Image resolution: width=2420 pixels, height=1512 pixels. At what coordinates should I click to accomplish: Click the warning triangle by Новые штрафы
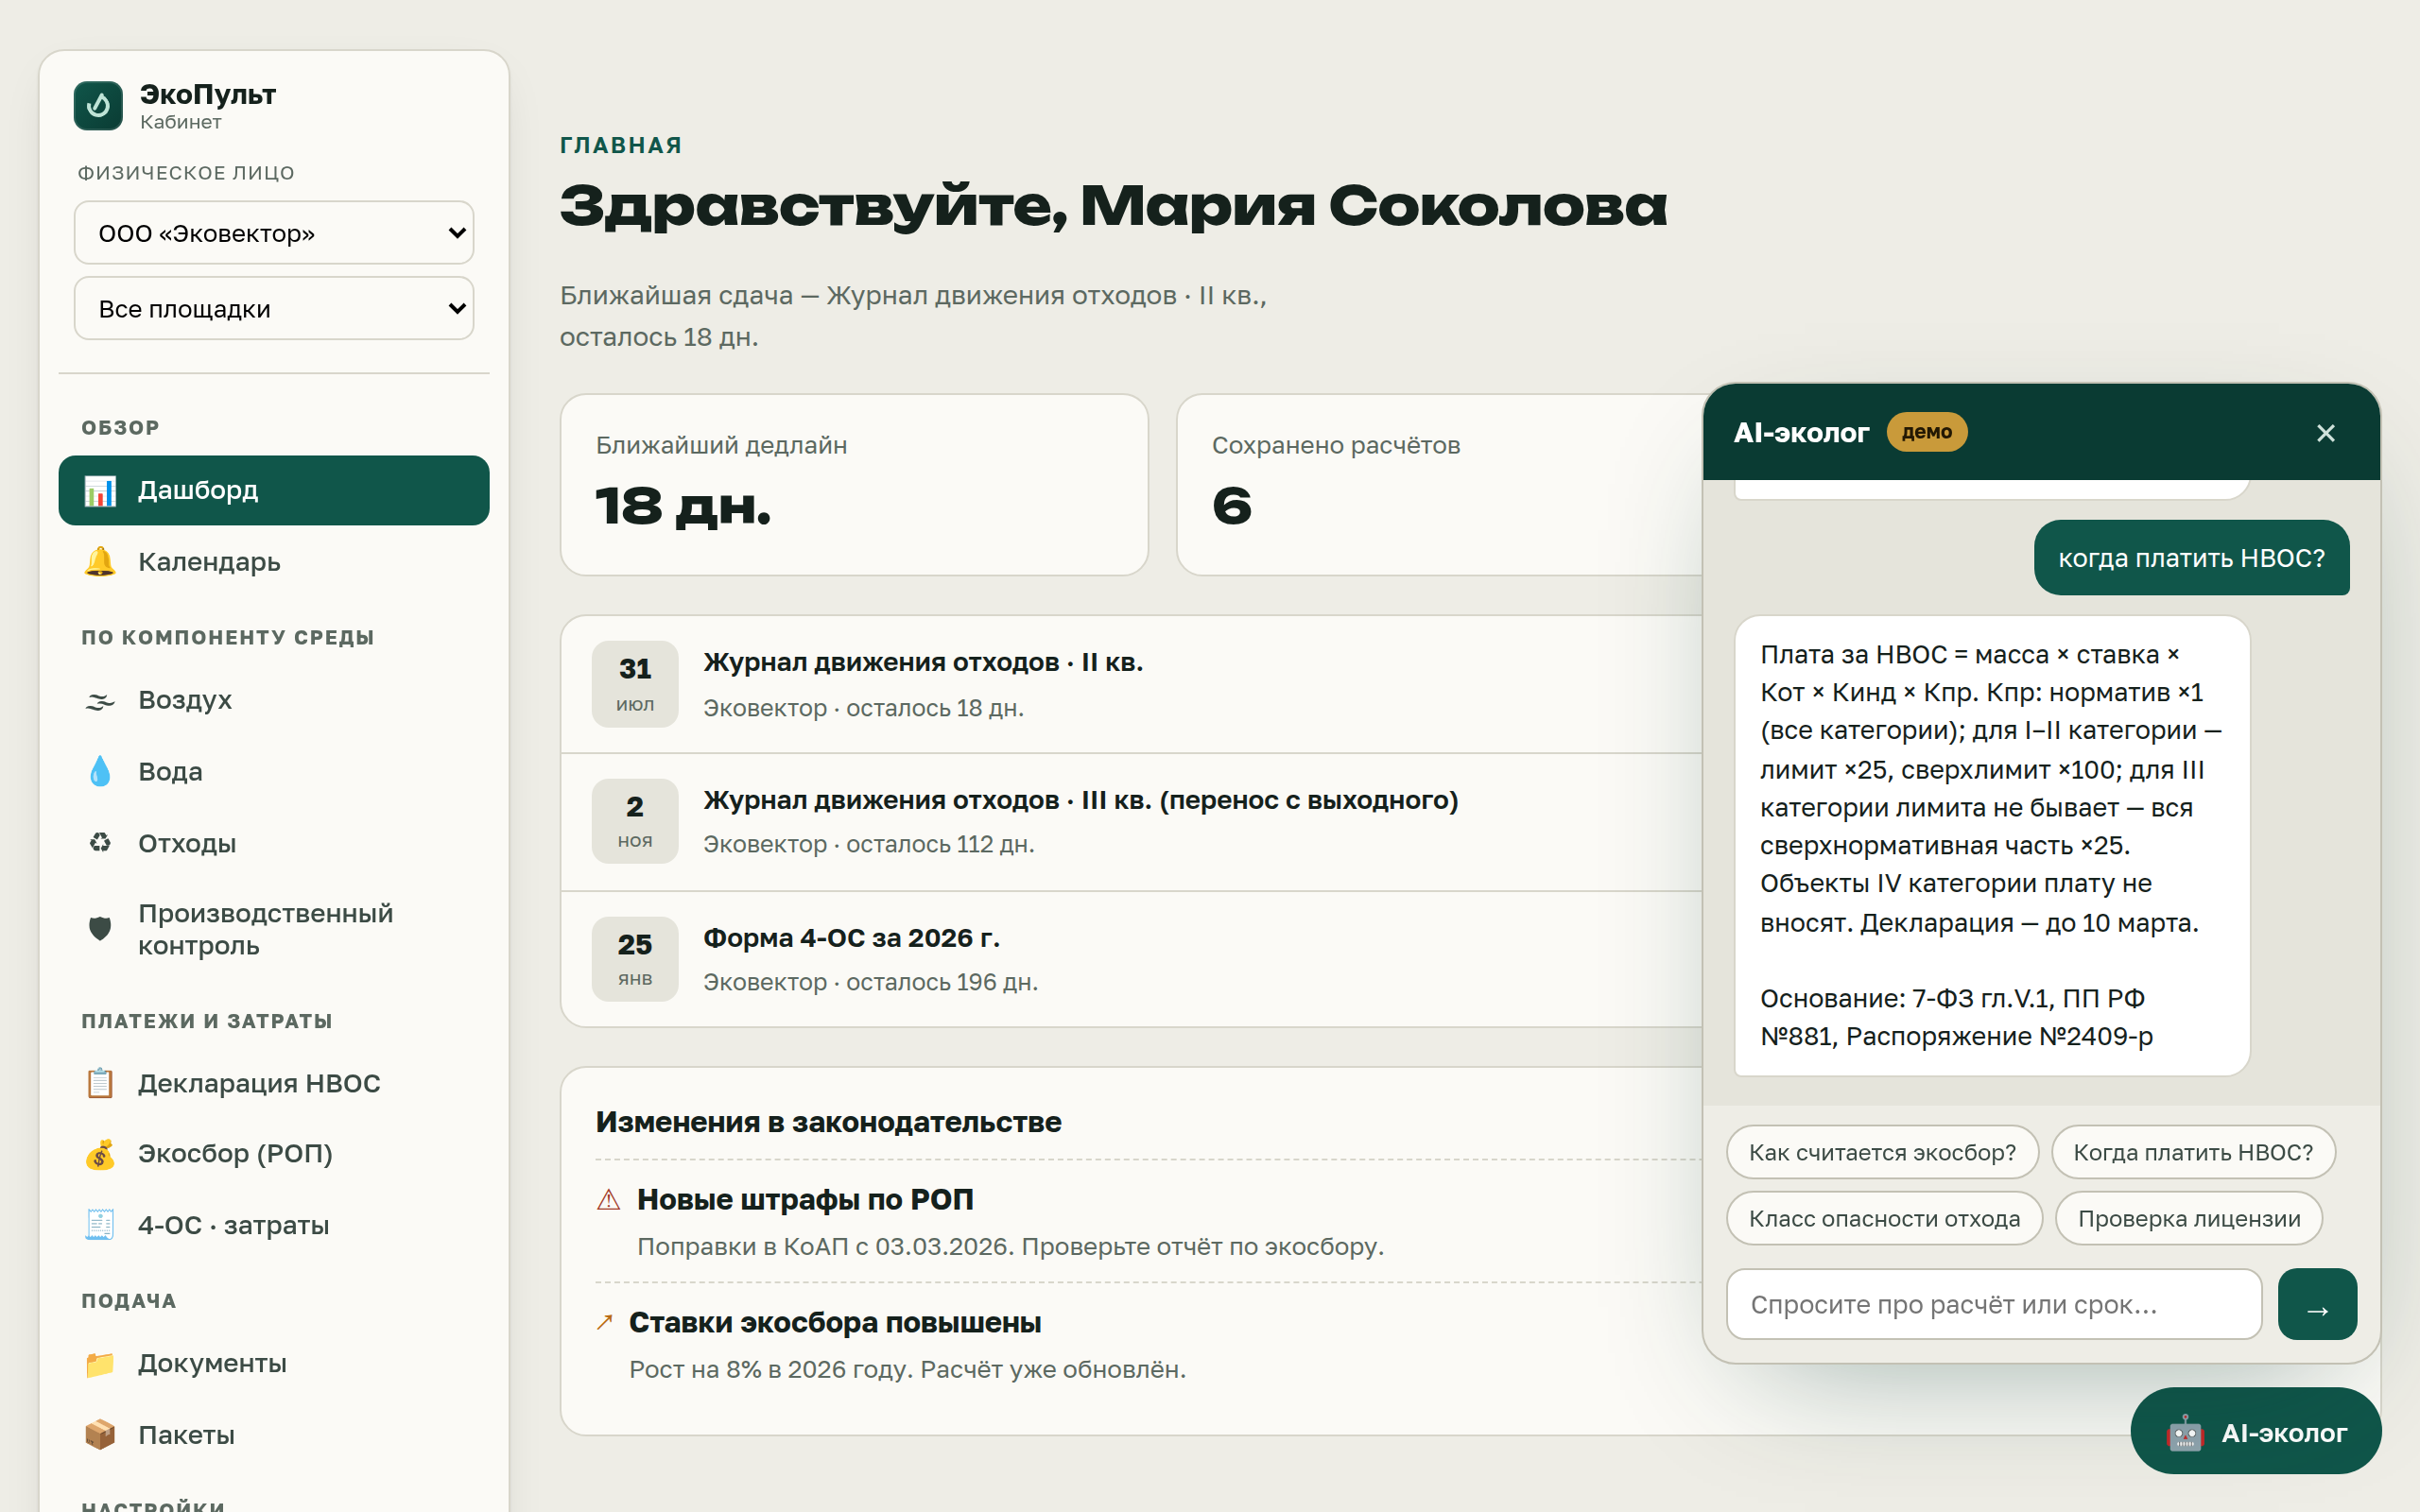(608, 1200)
